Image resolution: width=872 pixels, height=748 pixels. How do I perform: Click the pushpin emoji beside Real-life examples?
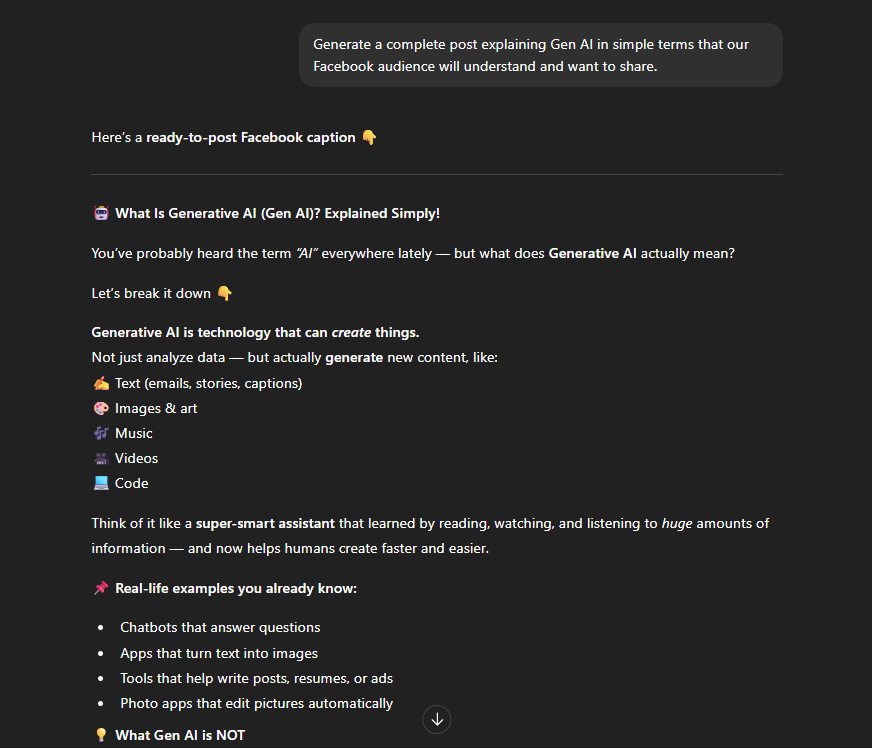pyautogui.click(x=100, y=588)
